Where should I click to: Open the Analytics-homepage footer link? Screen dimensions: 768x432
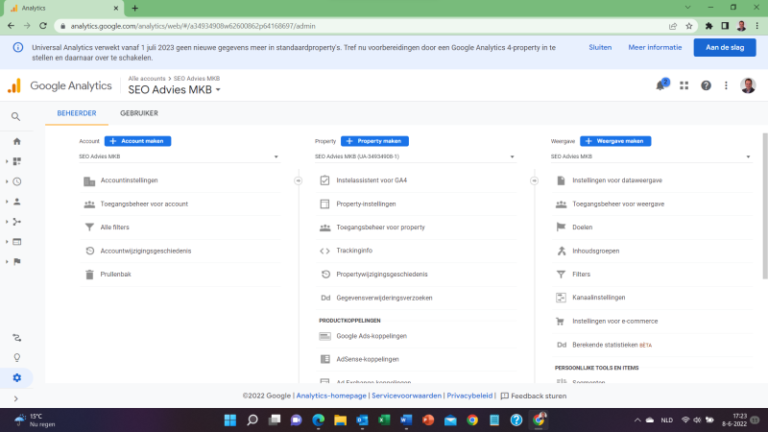331,396
